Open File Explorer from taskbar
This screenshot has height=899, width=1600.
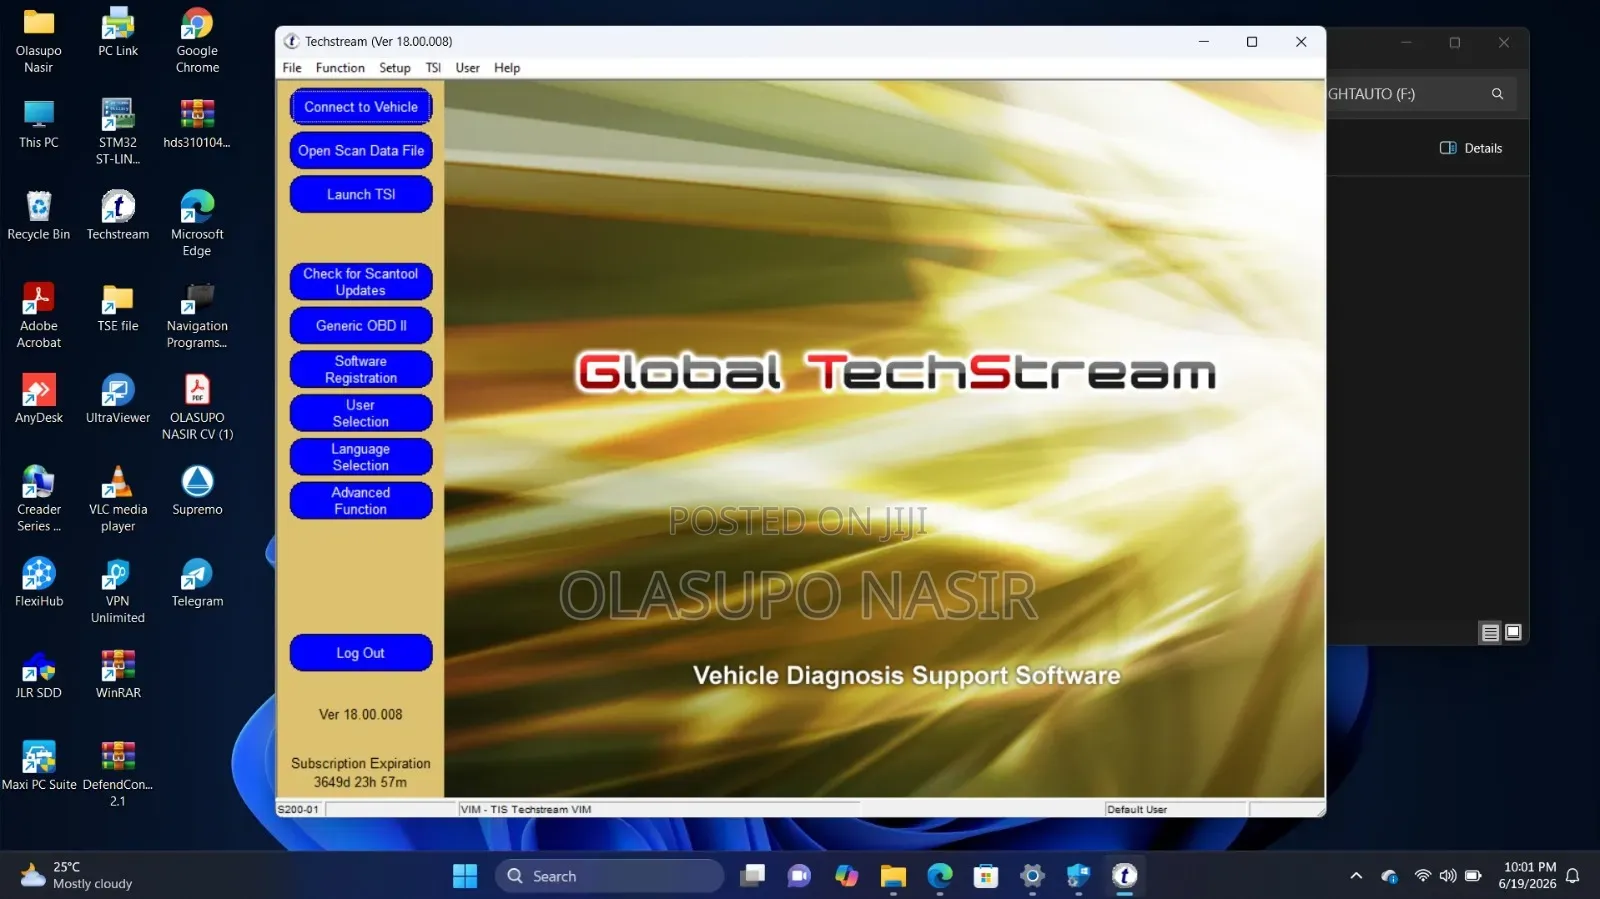(893, 876)
